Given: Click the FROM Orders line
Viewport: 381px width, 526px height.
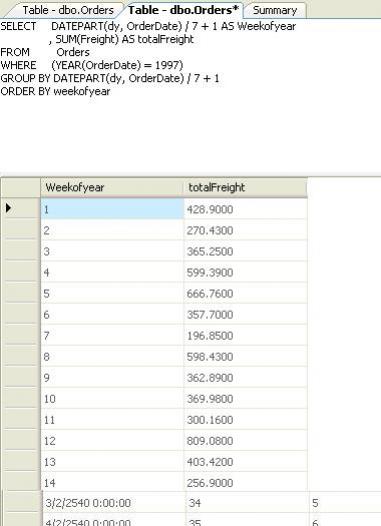Looking at the screenshot, I should pos(45,52).
